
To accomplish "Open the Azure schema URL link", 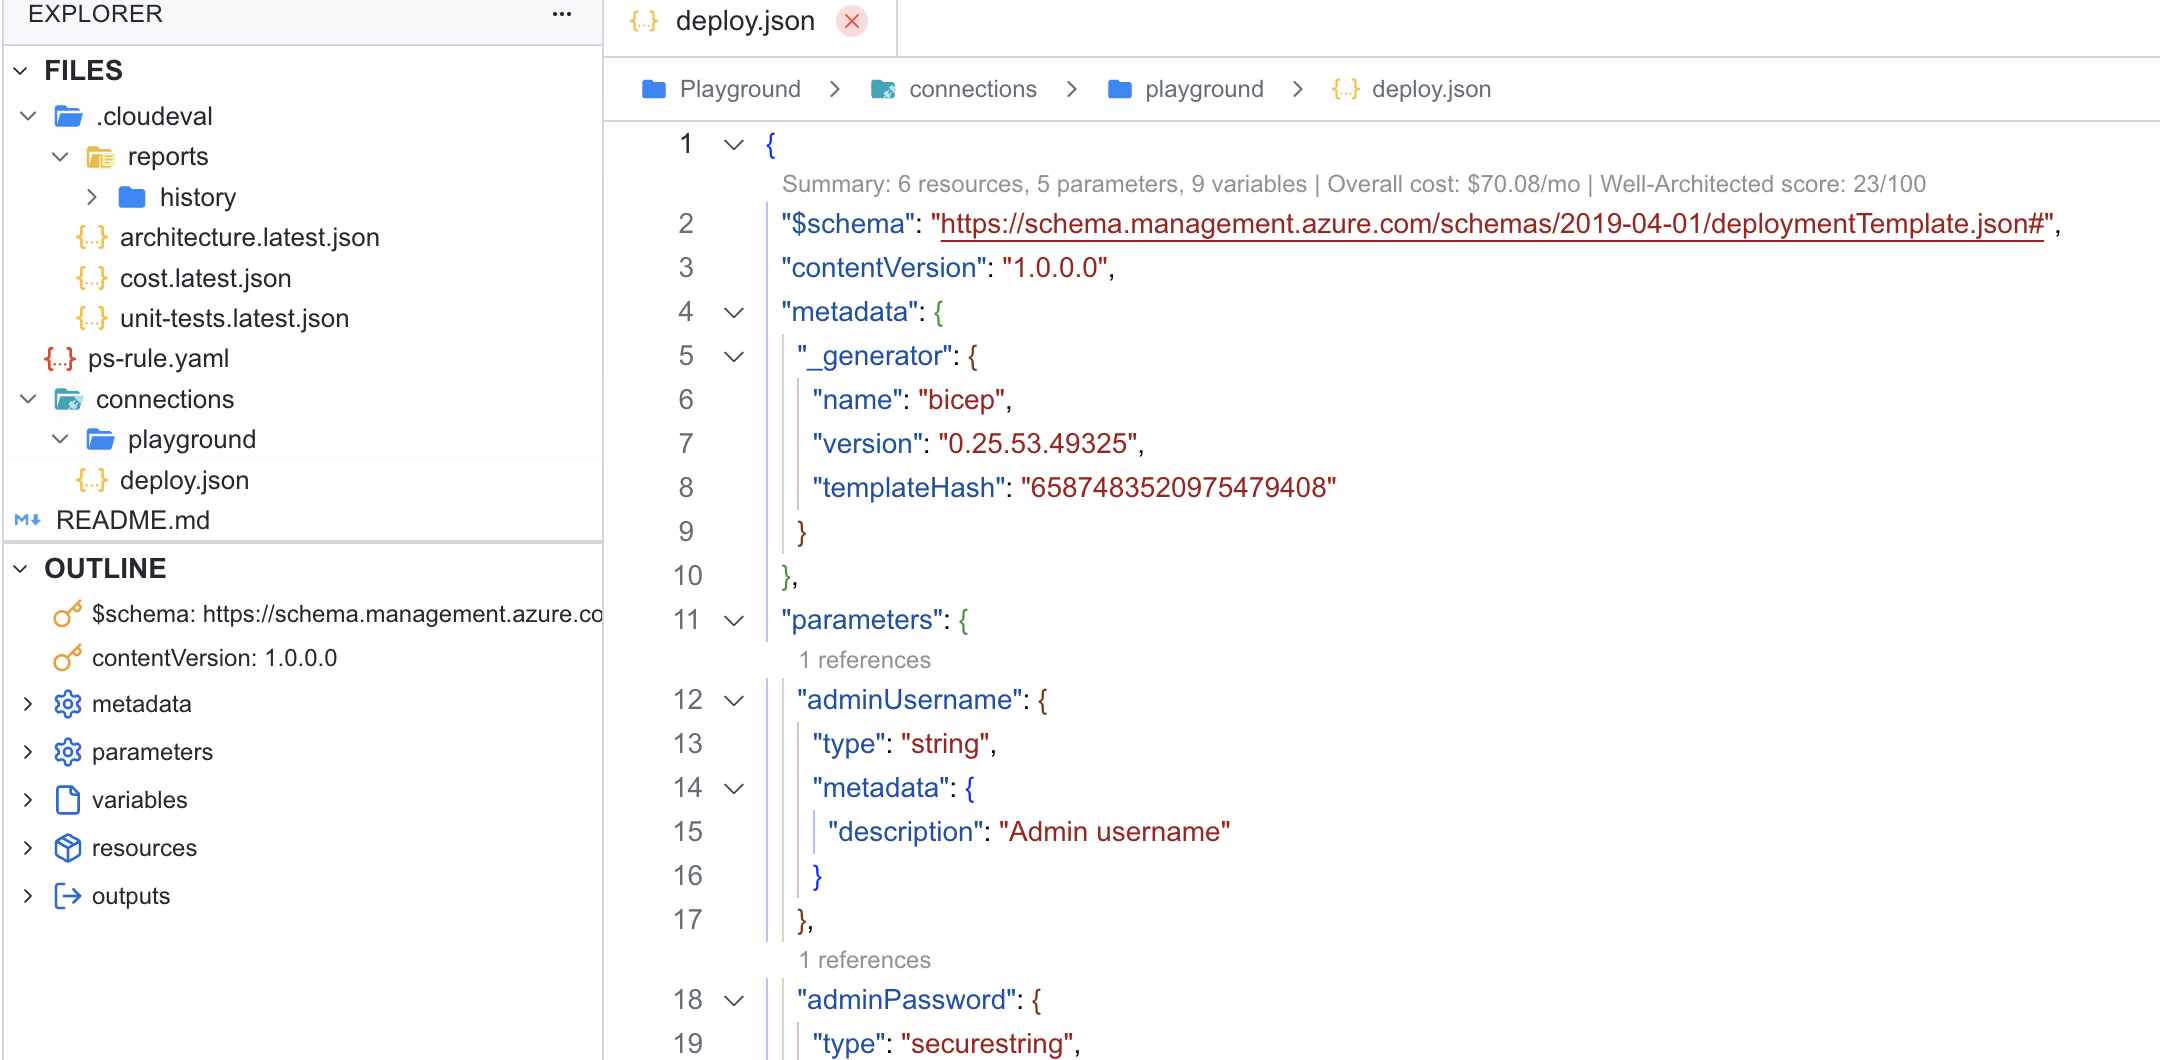I will click(x=1492, y=224).
